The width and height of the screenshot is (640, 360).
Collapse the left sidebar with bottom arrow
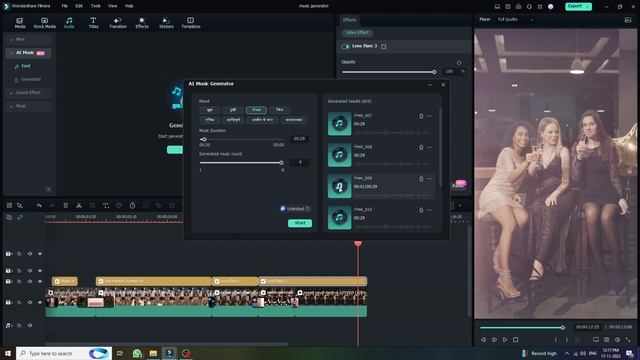(x=48, y=189)
